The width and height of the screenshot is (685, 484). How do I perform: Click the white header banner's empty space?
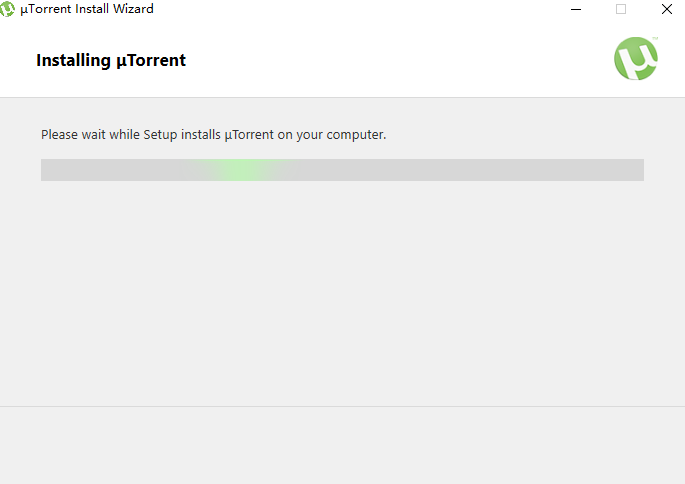[400, 60]
